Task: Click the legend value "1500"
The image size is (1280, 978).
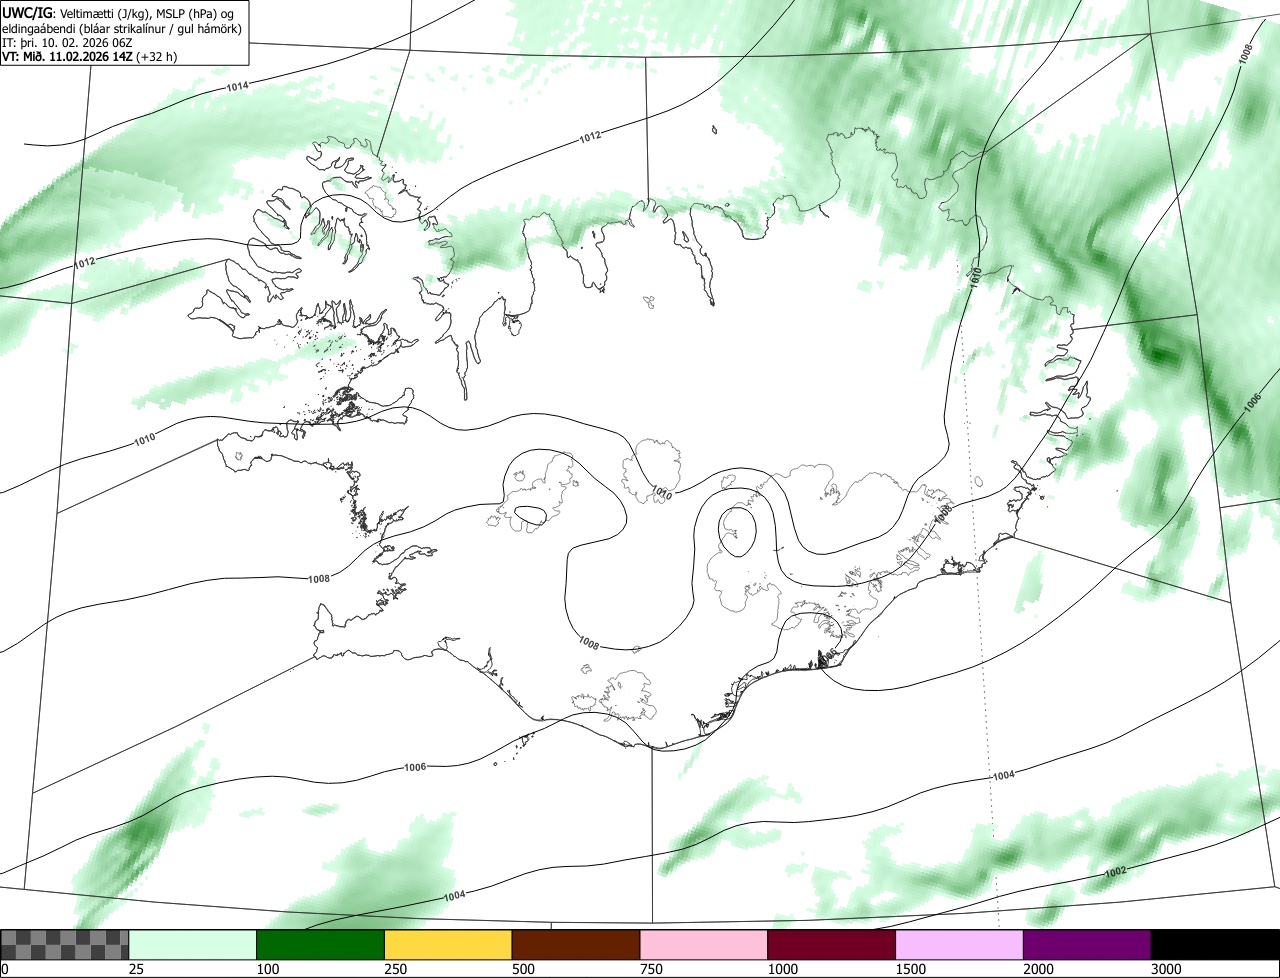Action: pos(912,969)
